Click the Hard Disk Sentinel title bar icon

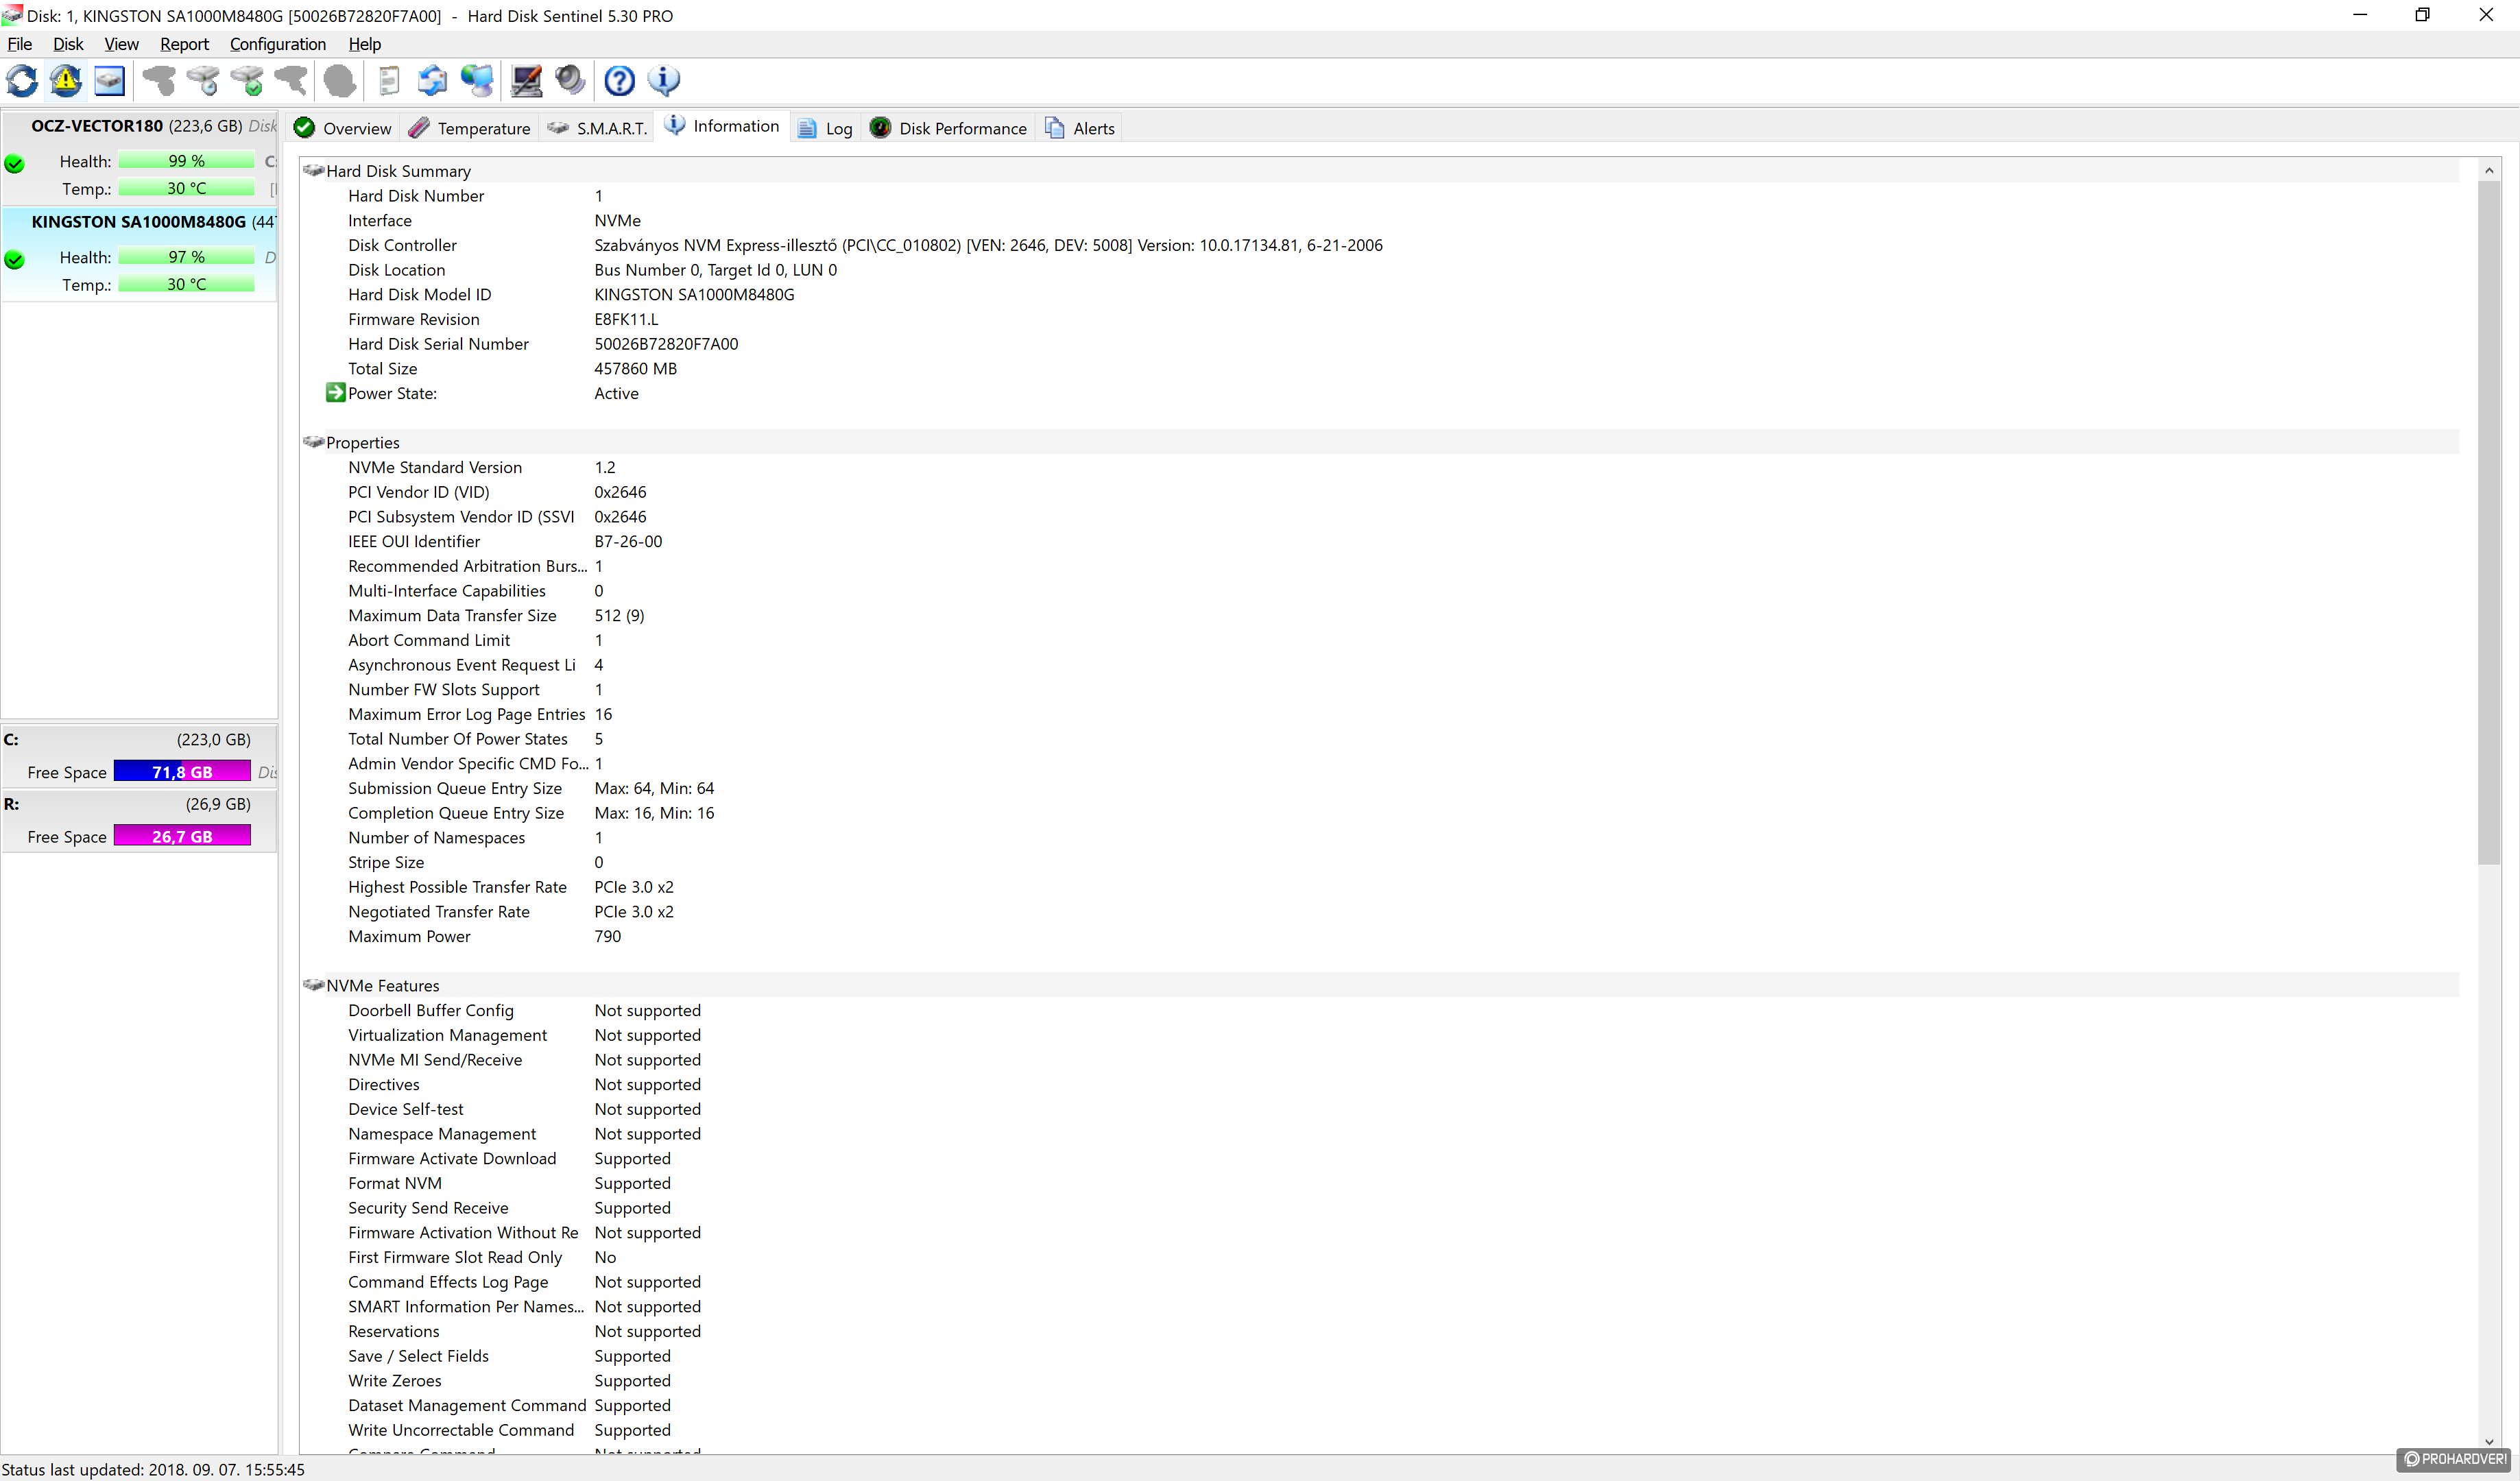(x=12, y=15)
